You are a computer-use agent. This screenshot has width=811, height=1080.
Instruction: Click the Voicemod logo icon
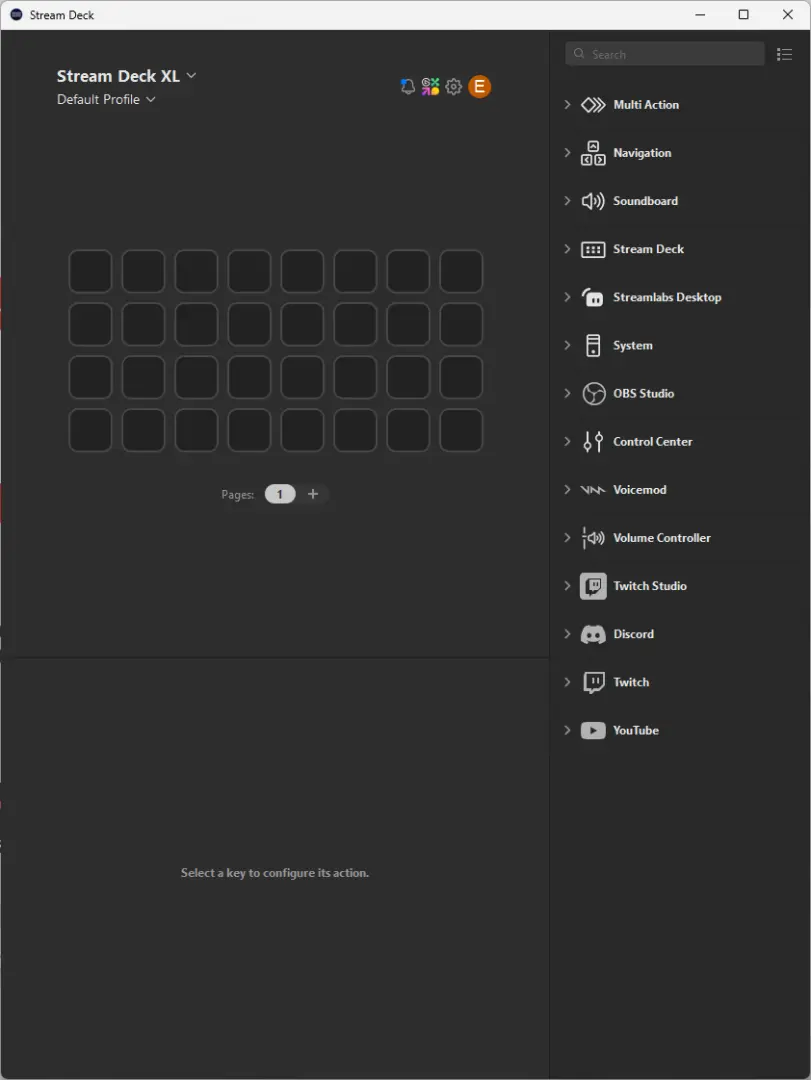click(593, 490)
